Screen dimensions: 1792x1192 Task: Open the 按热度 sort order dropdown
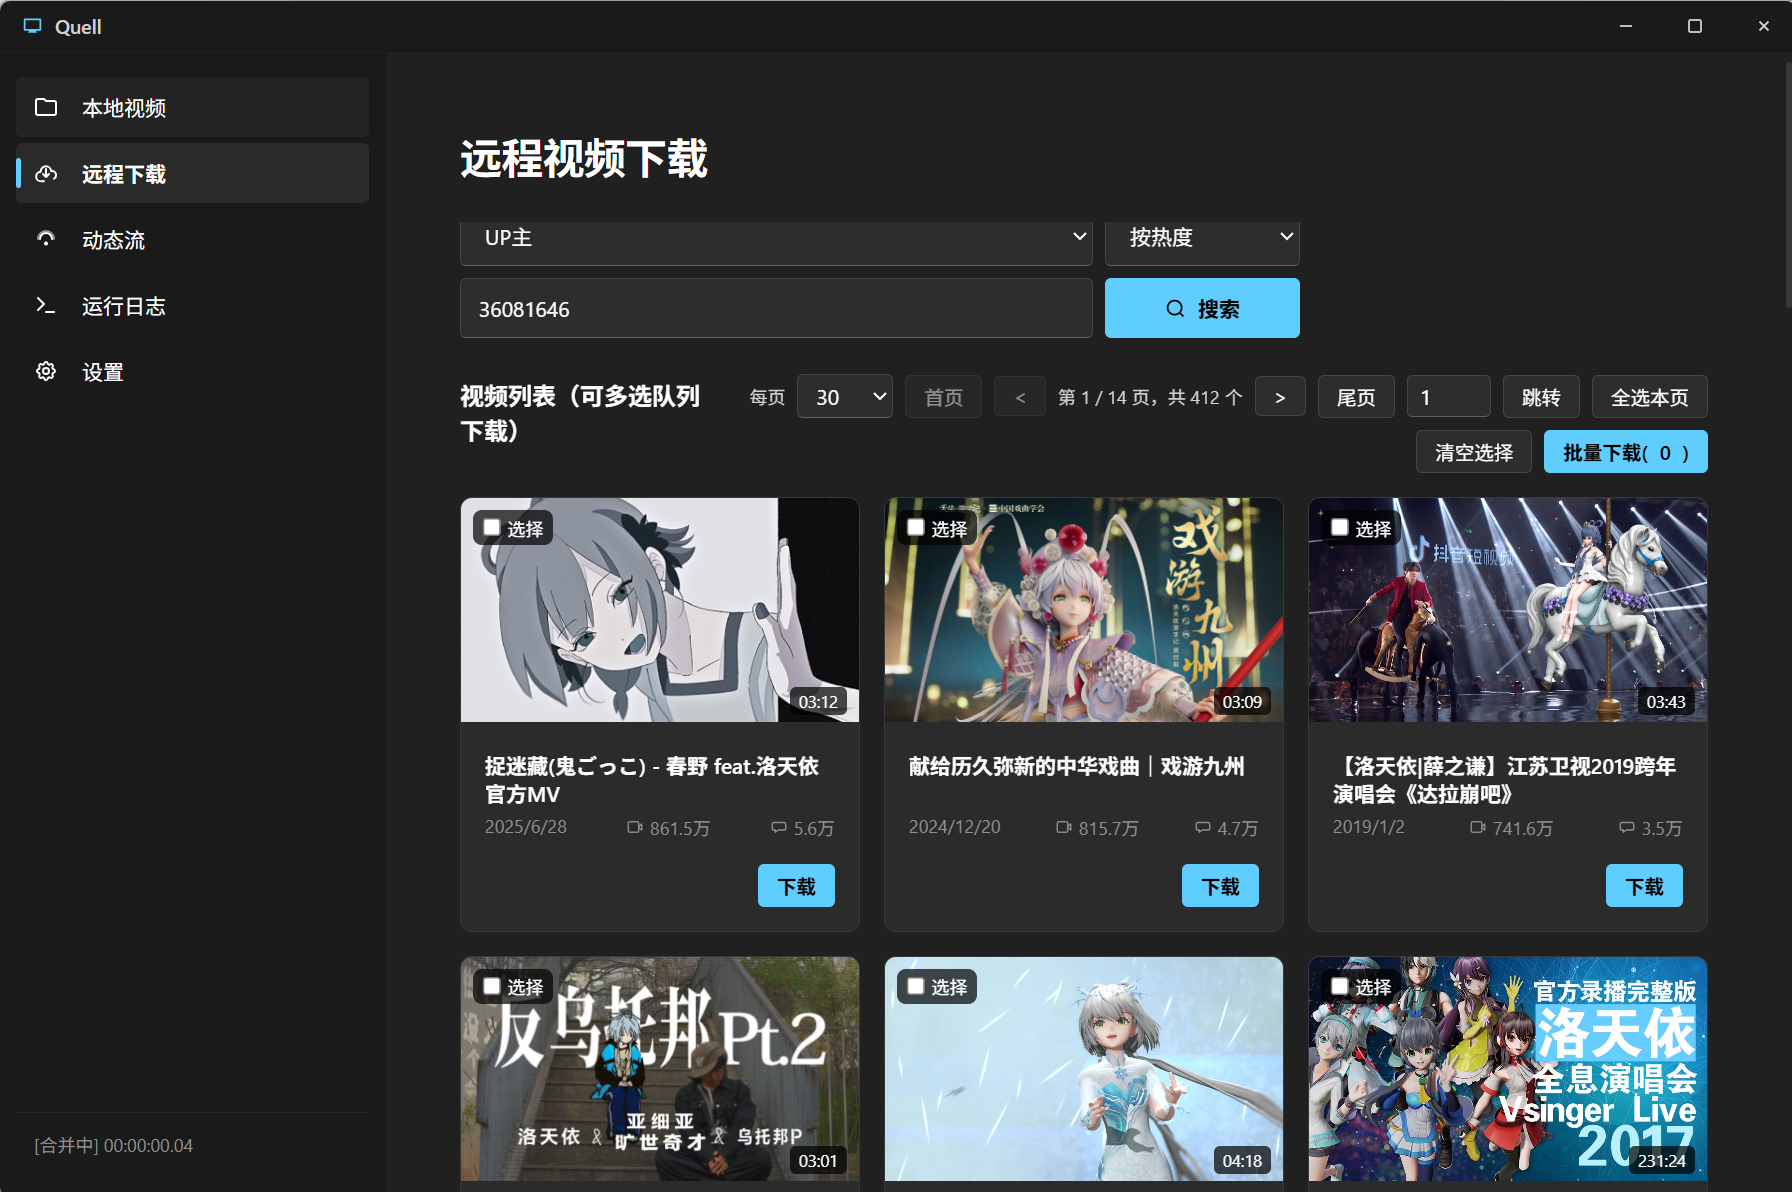pyautogui.click(x=1201, y=238)
